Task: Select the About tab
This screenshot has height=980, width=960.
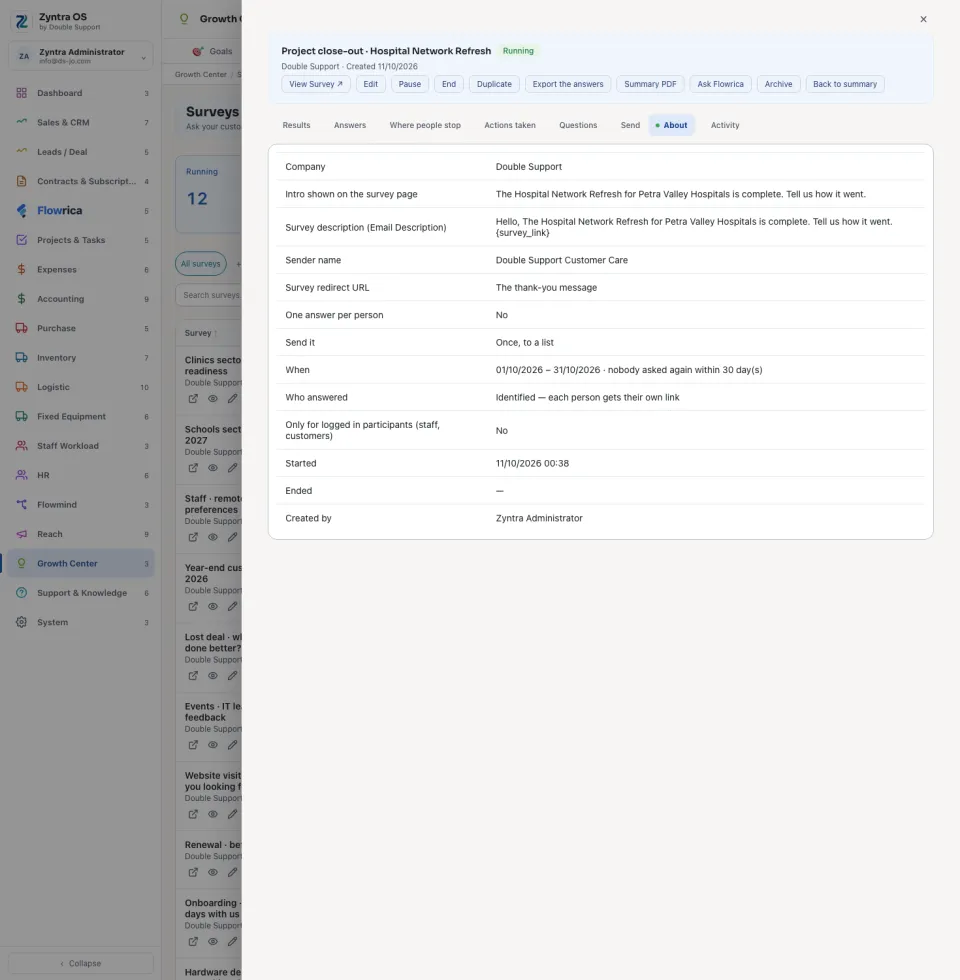Action: click(672, 125)
